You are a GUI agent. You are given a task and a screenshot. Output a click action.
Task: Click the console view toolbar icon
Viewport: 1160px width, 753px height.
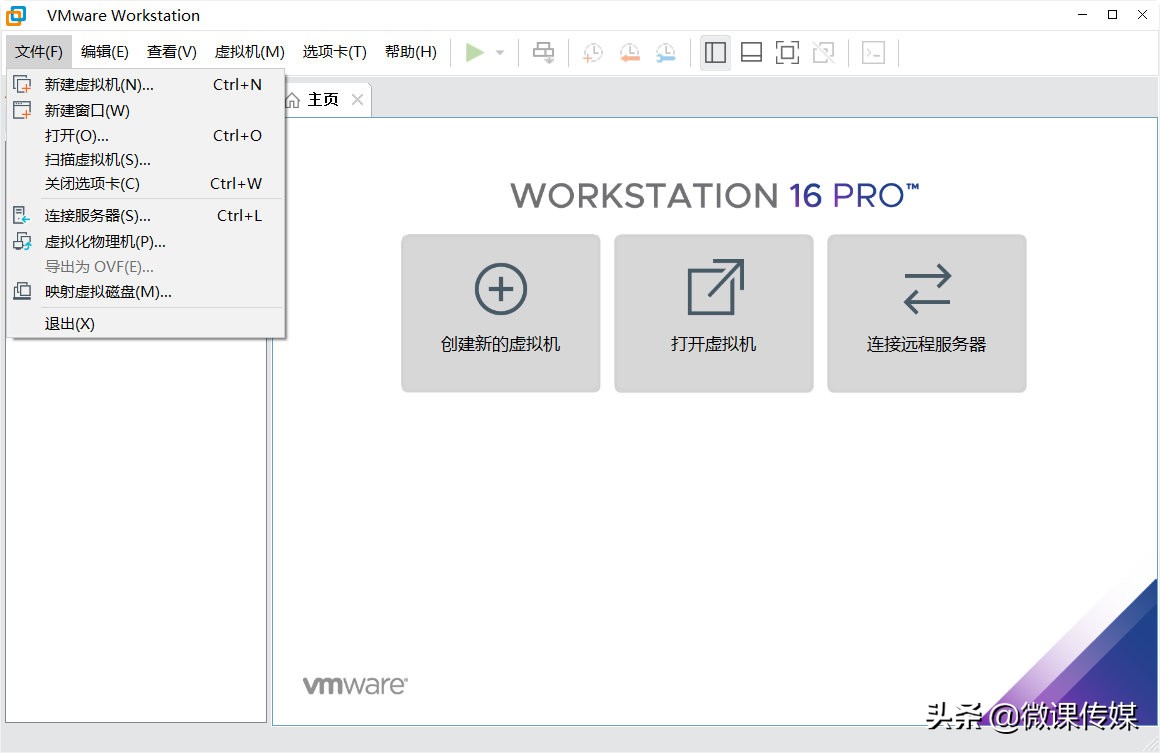[874, 53]
